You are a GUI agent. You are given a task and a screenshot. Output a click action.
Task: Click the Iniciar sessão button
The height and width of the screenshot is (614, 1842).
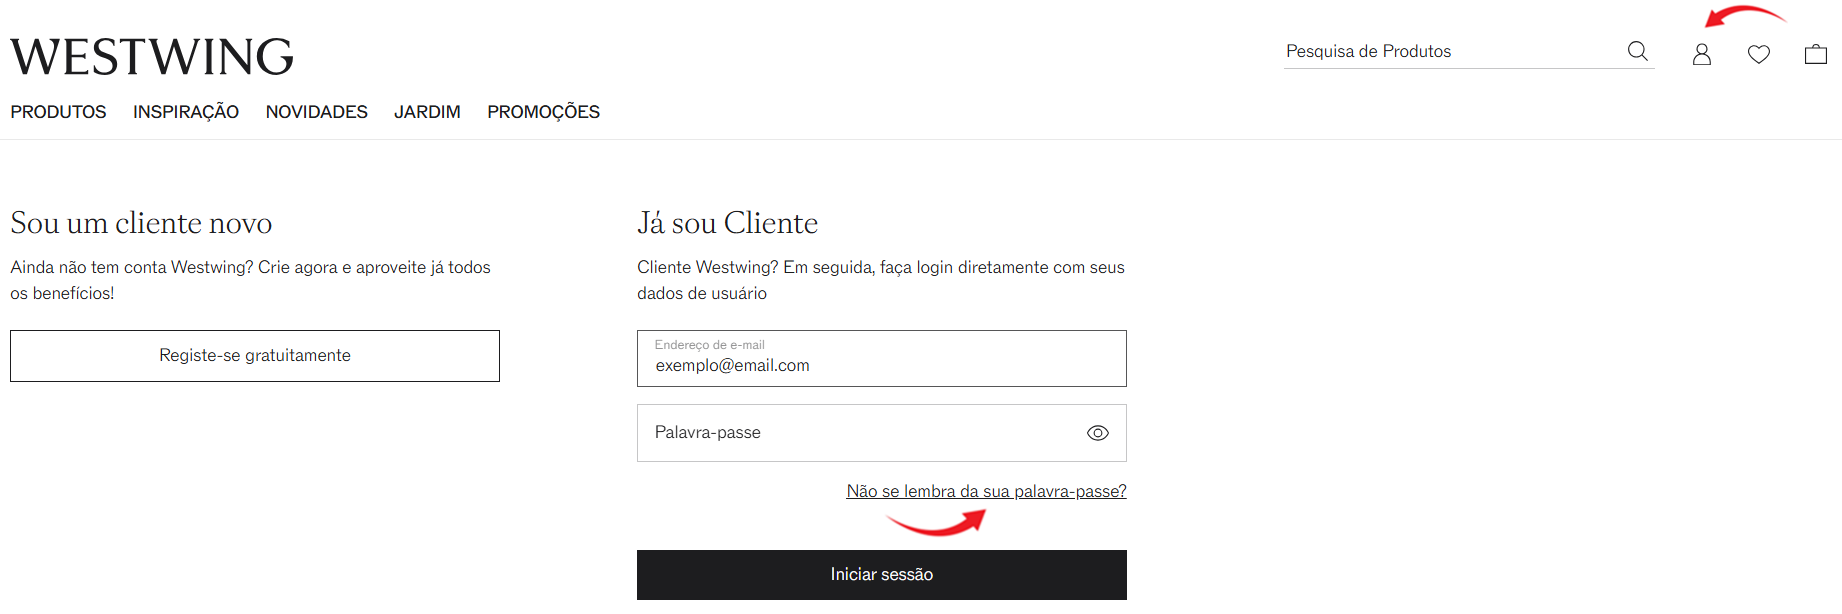tap(882, 575)
